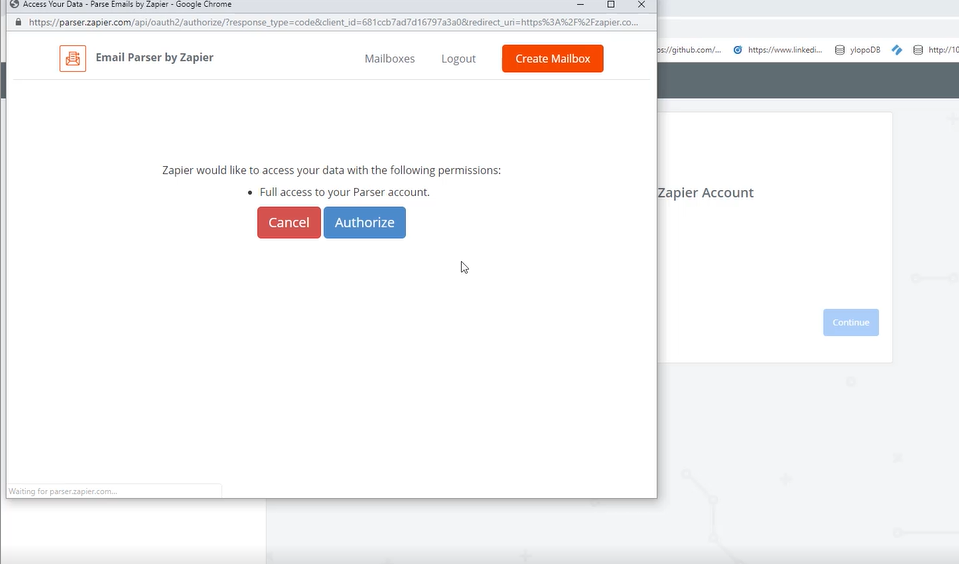Maximize the Access Your Data popup window

(x=610, y=5)
